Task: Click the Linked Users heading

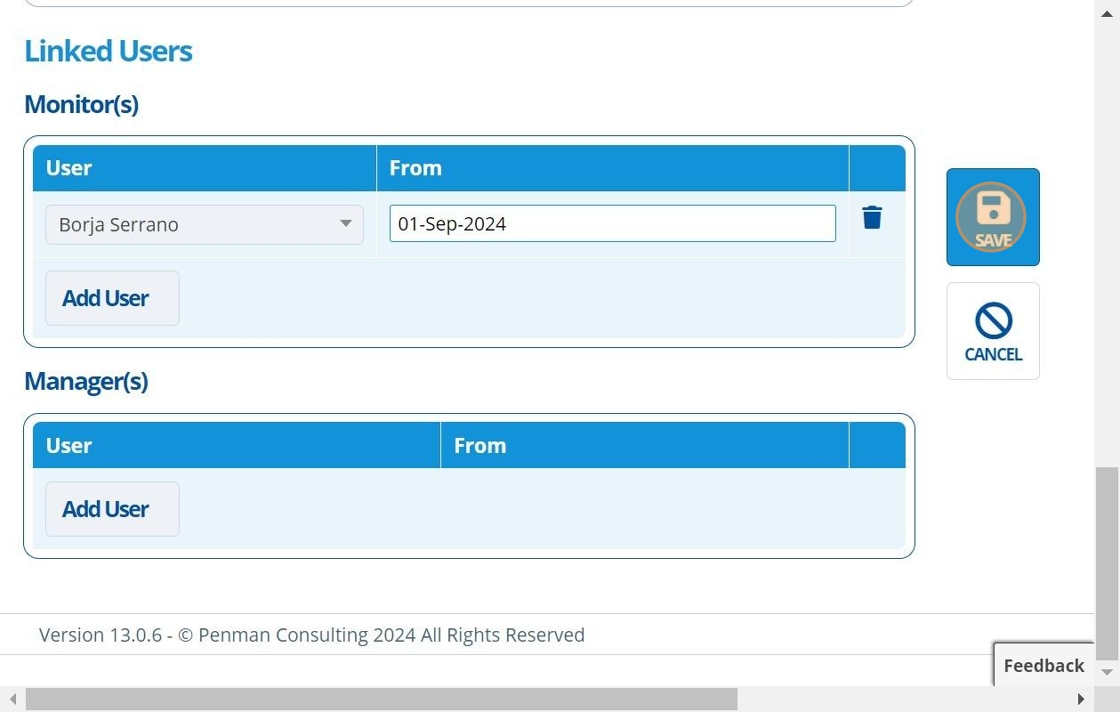Action: pos(108,51)
